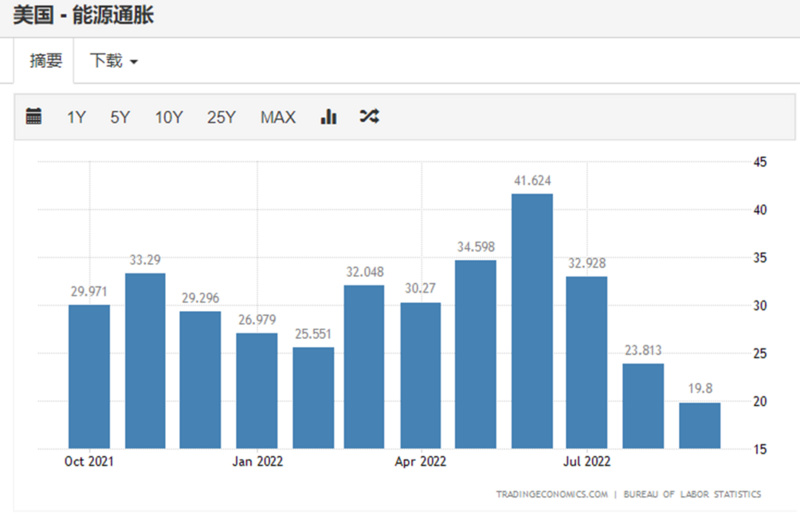The image size is (800, 516).
Task: Show MAX historical data range
Action: (x=278, y=117)
